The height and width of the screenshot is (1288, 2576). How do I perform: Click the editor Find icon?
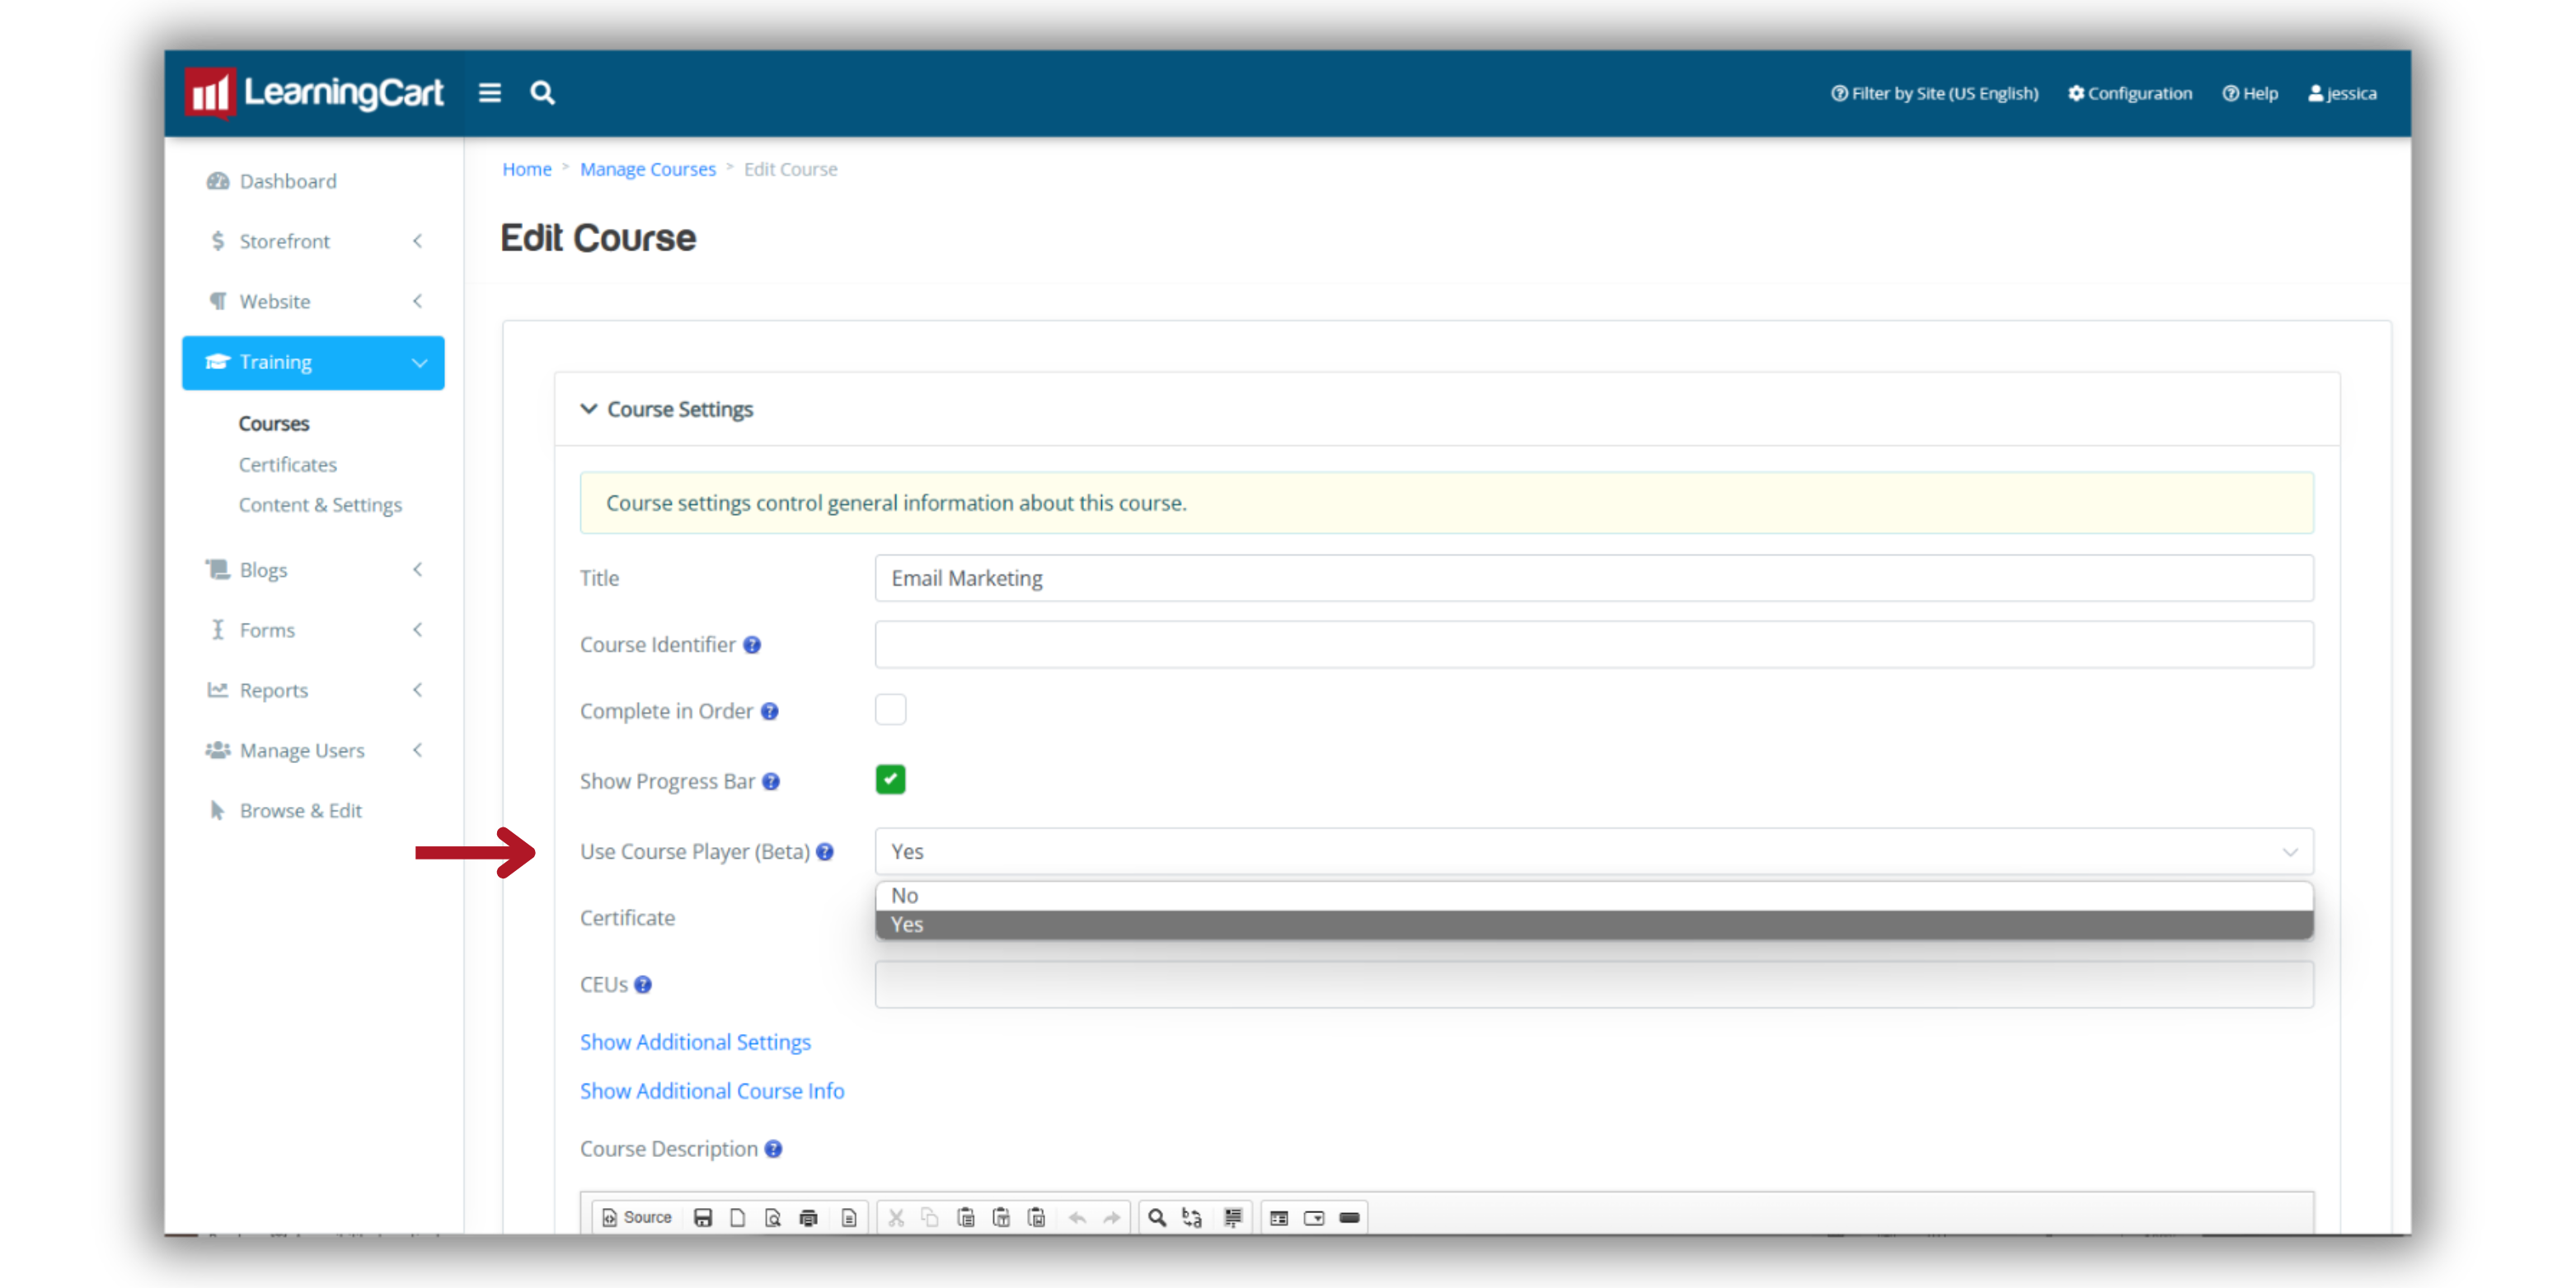(1157, 1217)
